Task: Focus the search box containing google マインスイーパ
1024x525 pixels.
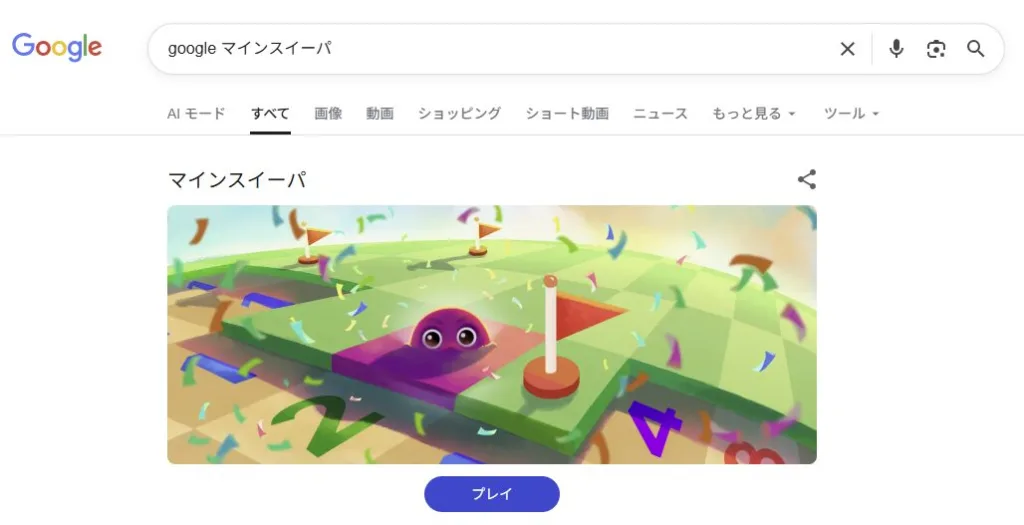Action: (496, 49)
